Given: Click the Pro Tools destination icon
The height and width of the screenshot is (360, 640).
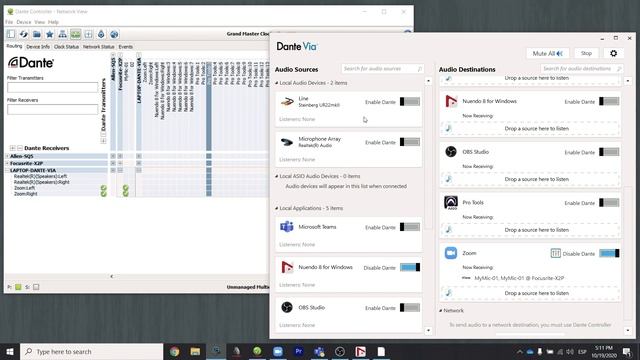Looking at the screenshot, I should tap(451, 202).
